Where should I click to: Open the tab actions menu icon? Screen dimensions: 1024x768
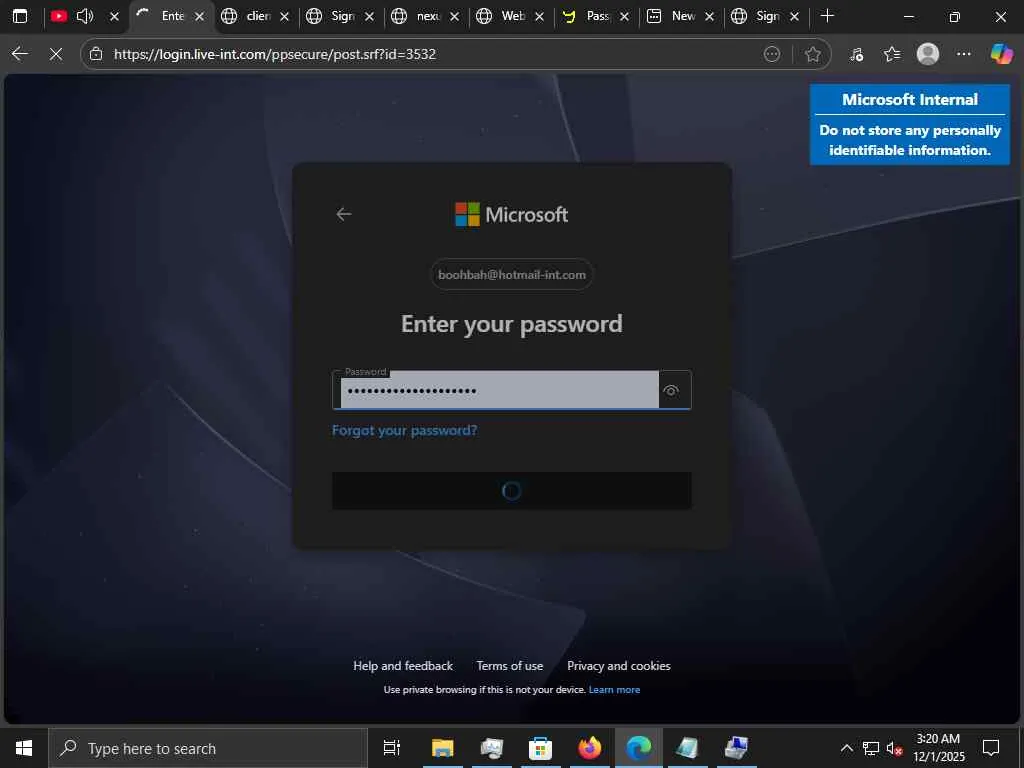(20, 16)
